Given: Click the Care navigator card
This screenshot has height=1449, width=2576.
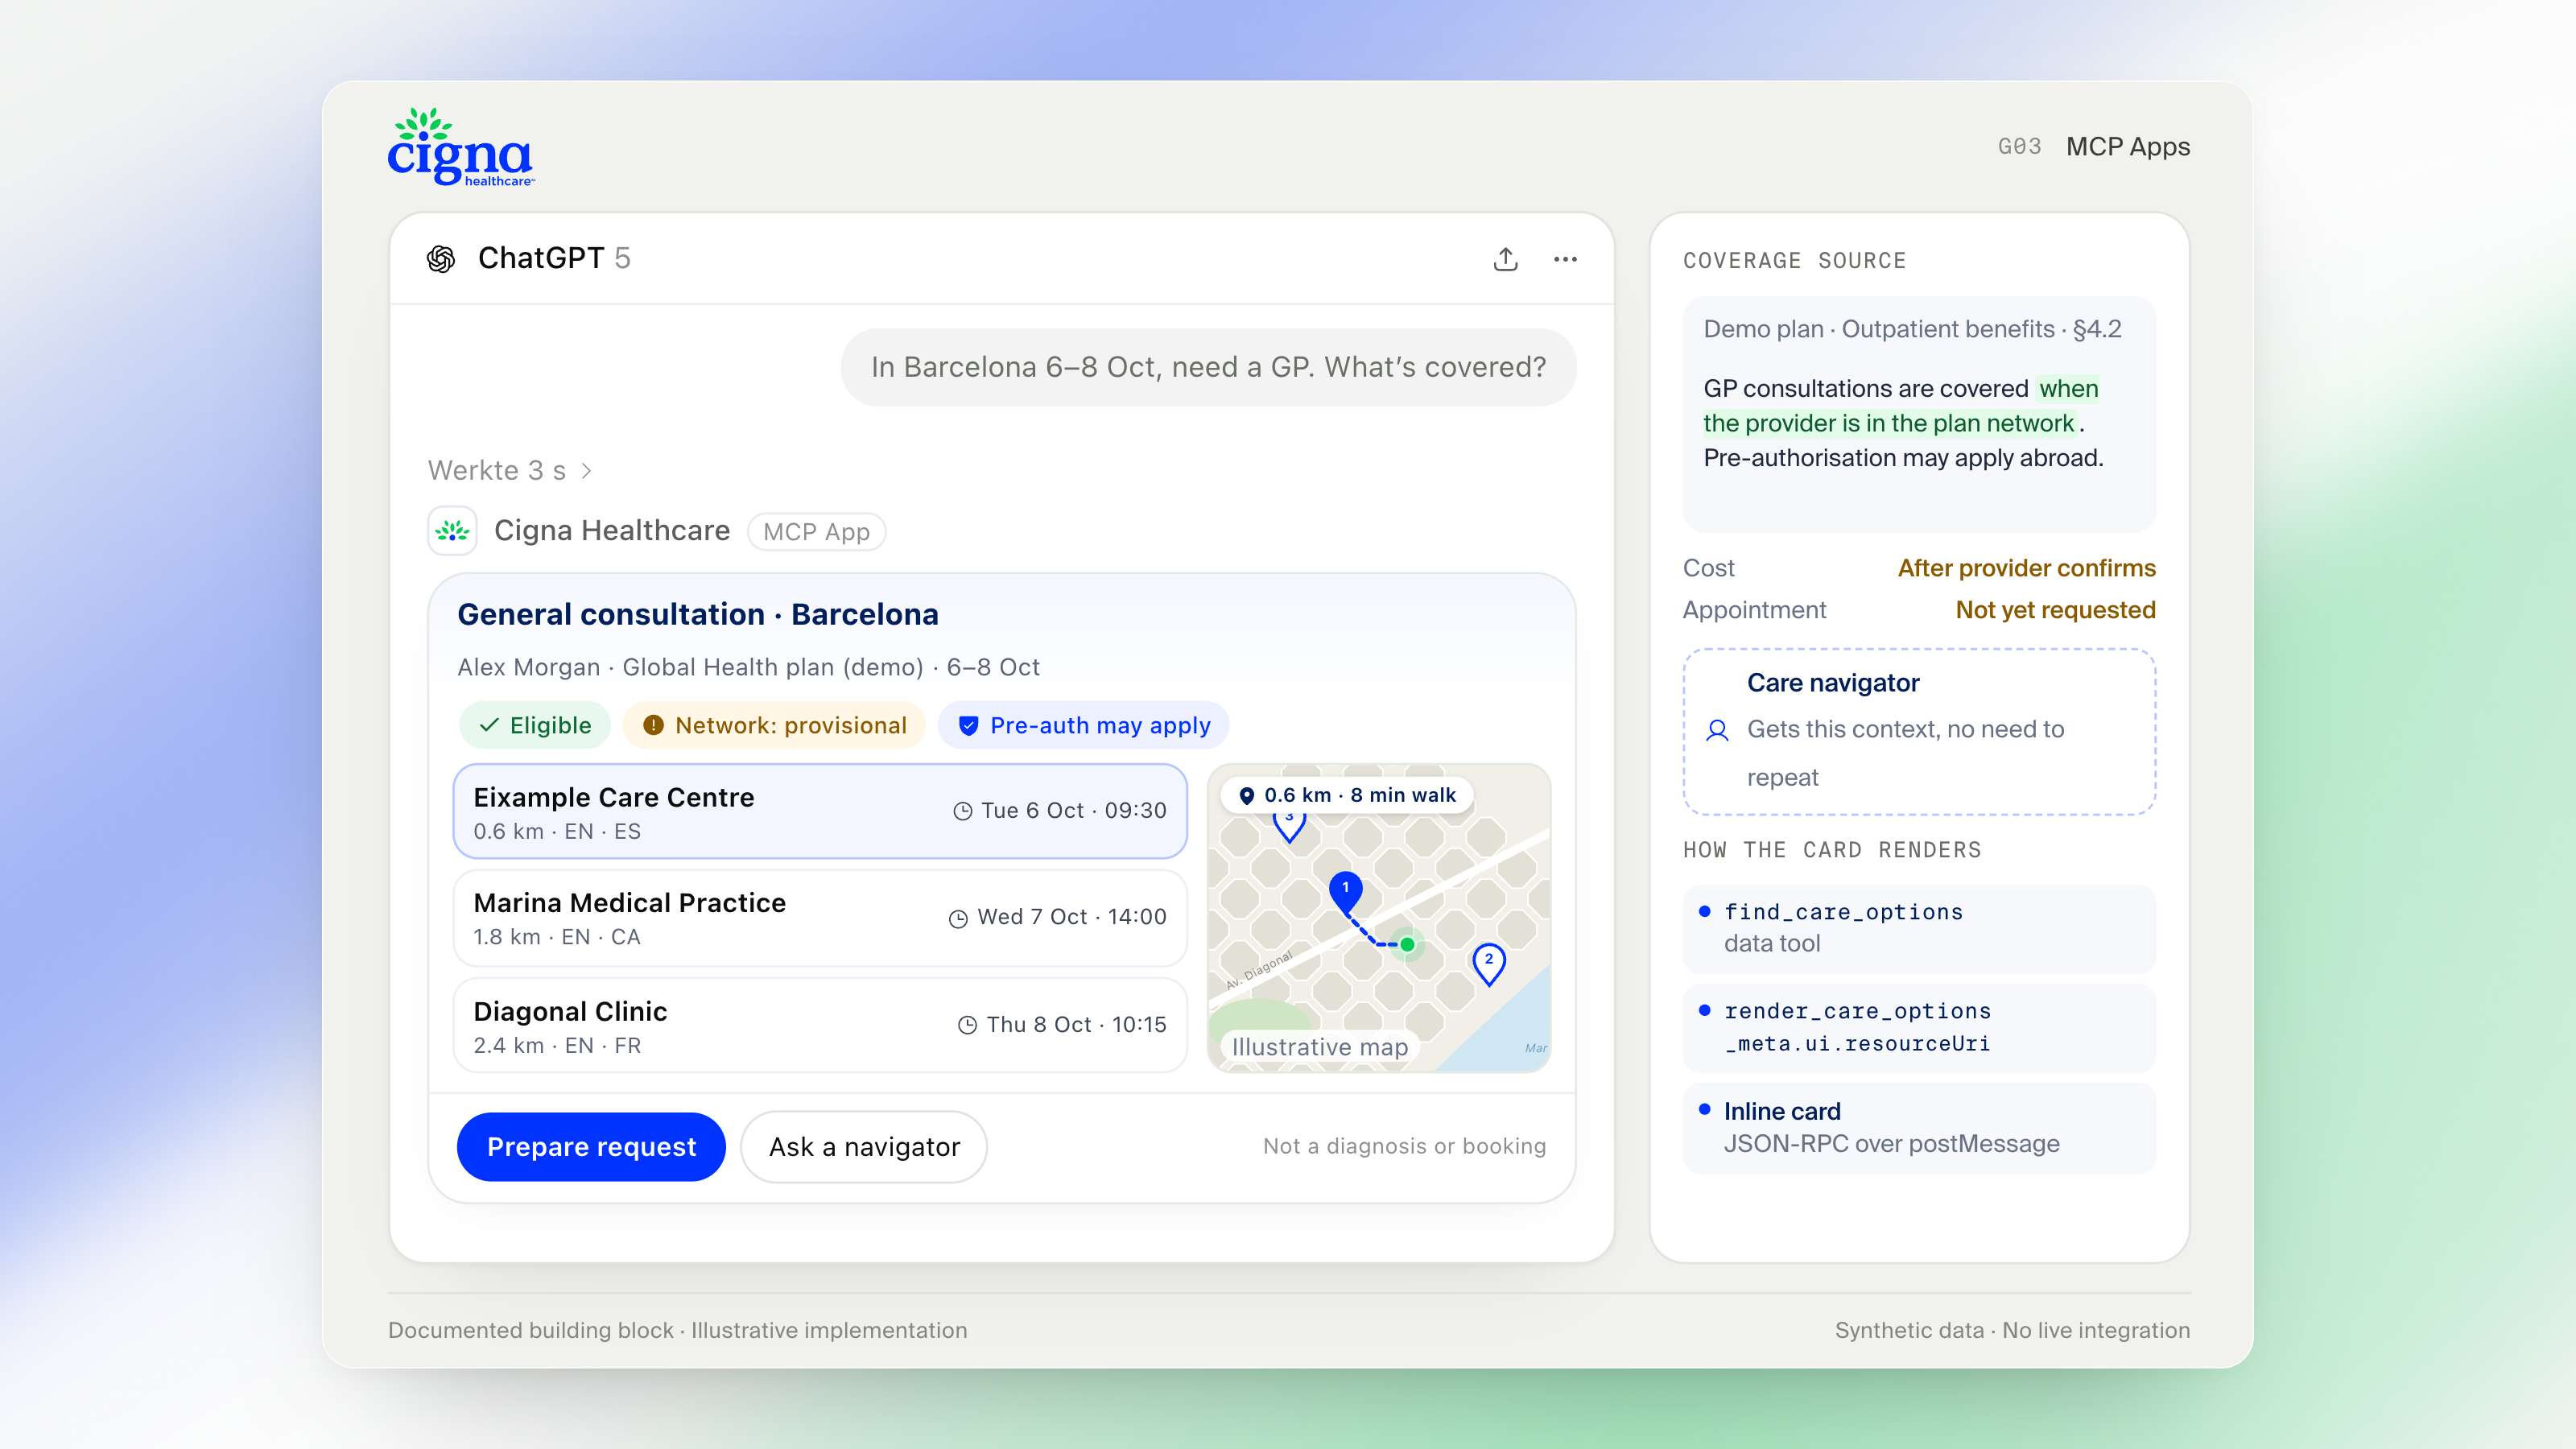Looking at the screenshot, I should coord(1919,731).
